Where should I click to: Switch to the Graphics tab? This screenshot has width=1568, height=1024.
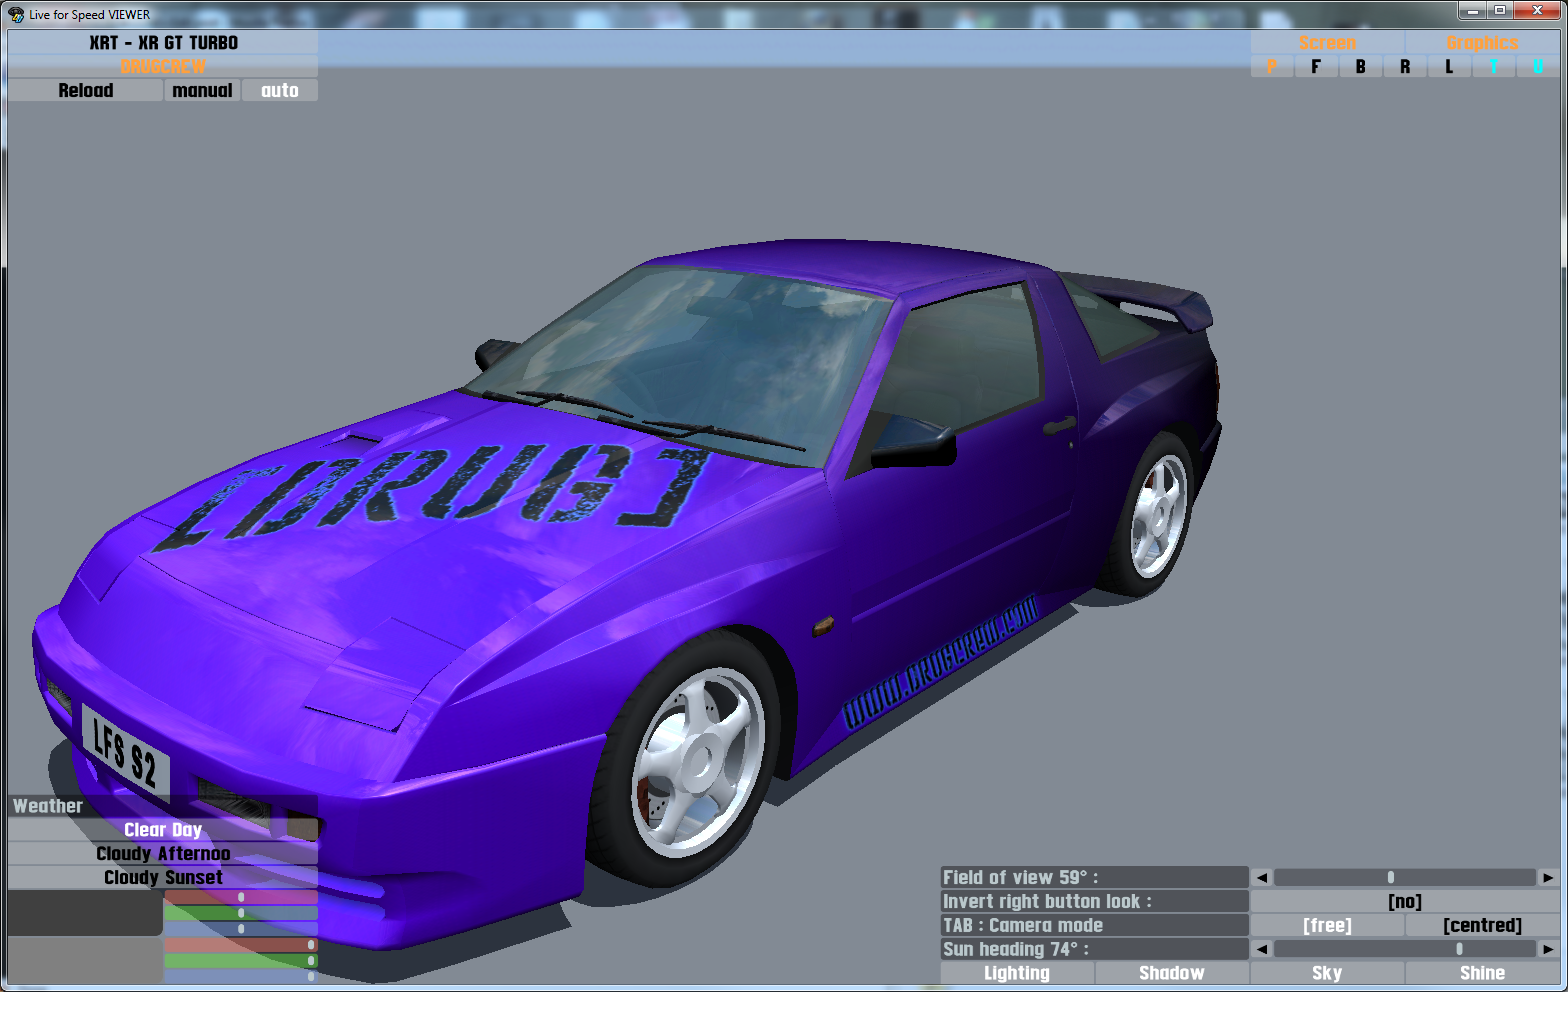click(x=1482, y=43)
